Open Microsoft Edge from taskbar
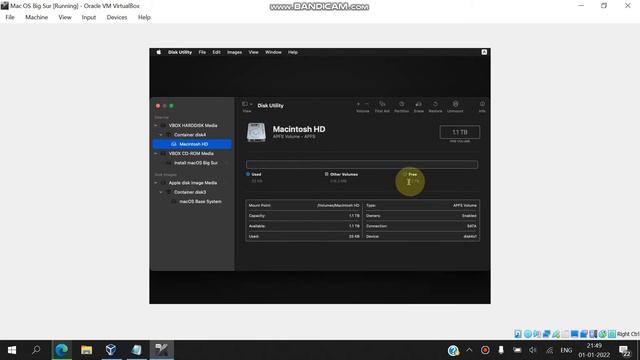This screenshot has width=640, height=360. 62,350
